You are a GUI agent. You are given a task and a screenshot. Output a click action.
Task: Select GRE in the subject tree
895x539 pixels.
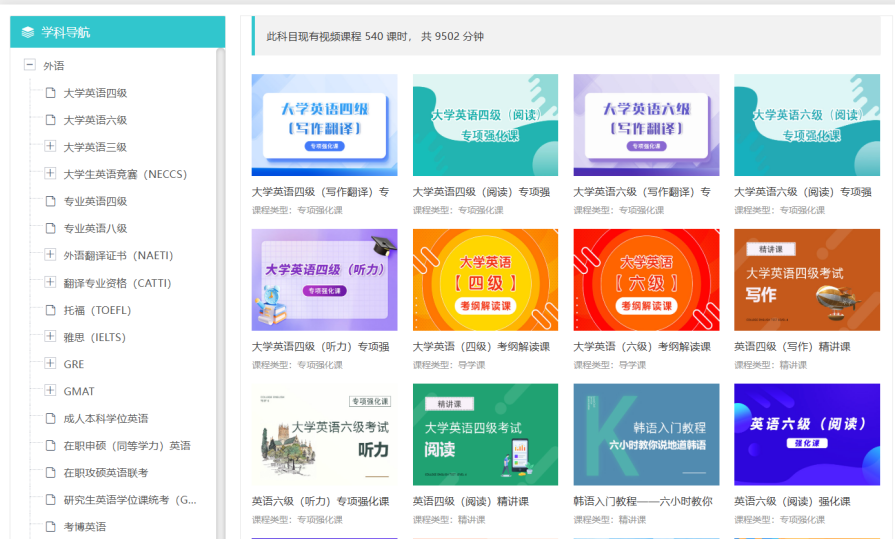click(x=74, y=364)
